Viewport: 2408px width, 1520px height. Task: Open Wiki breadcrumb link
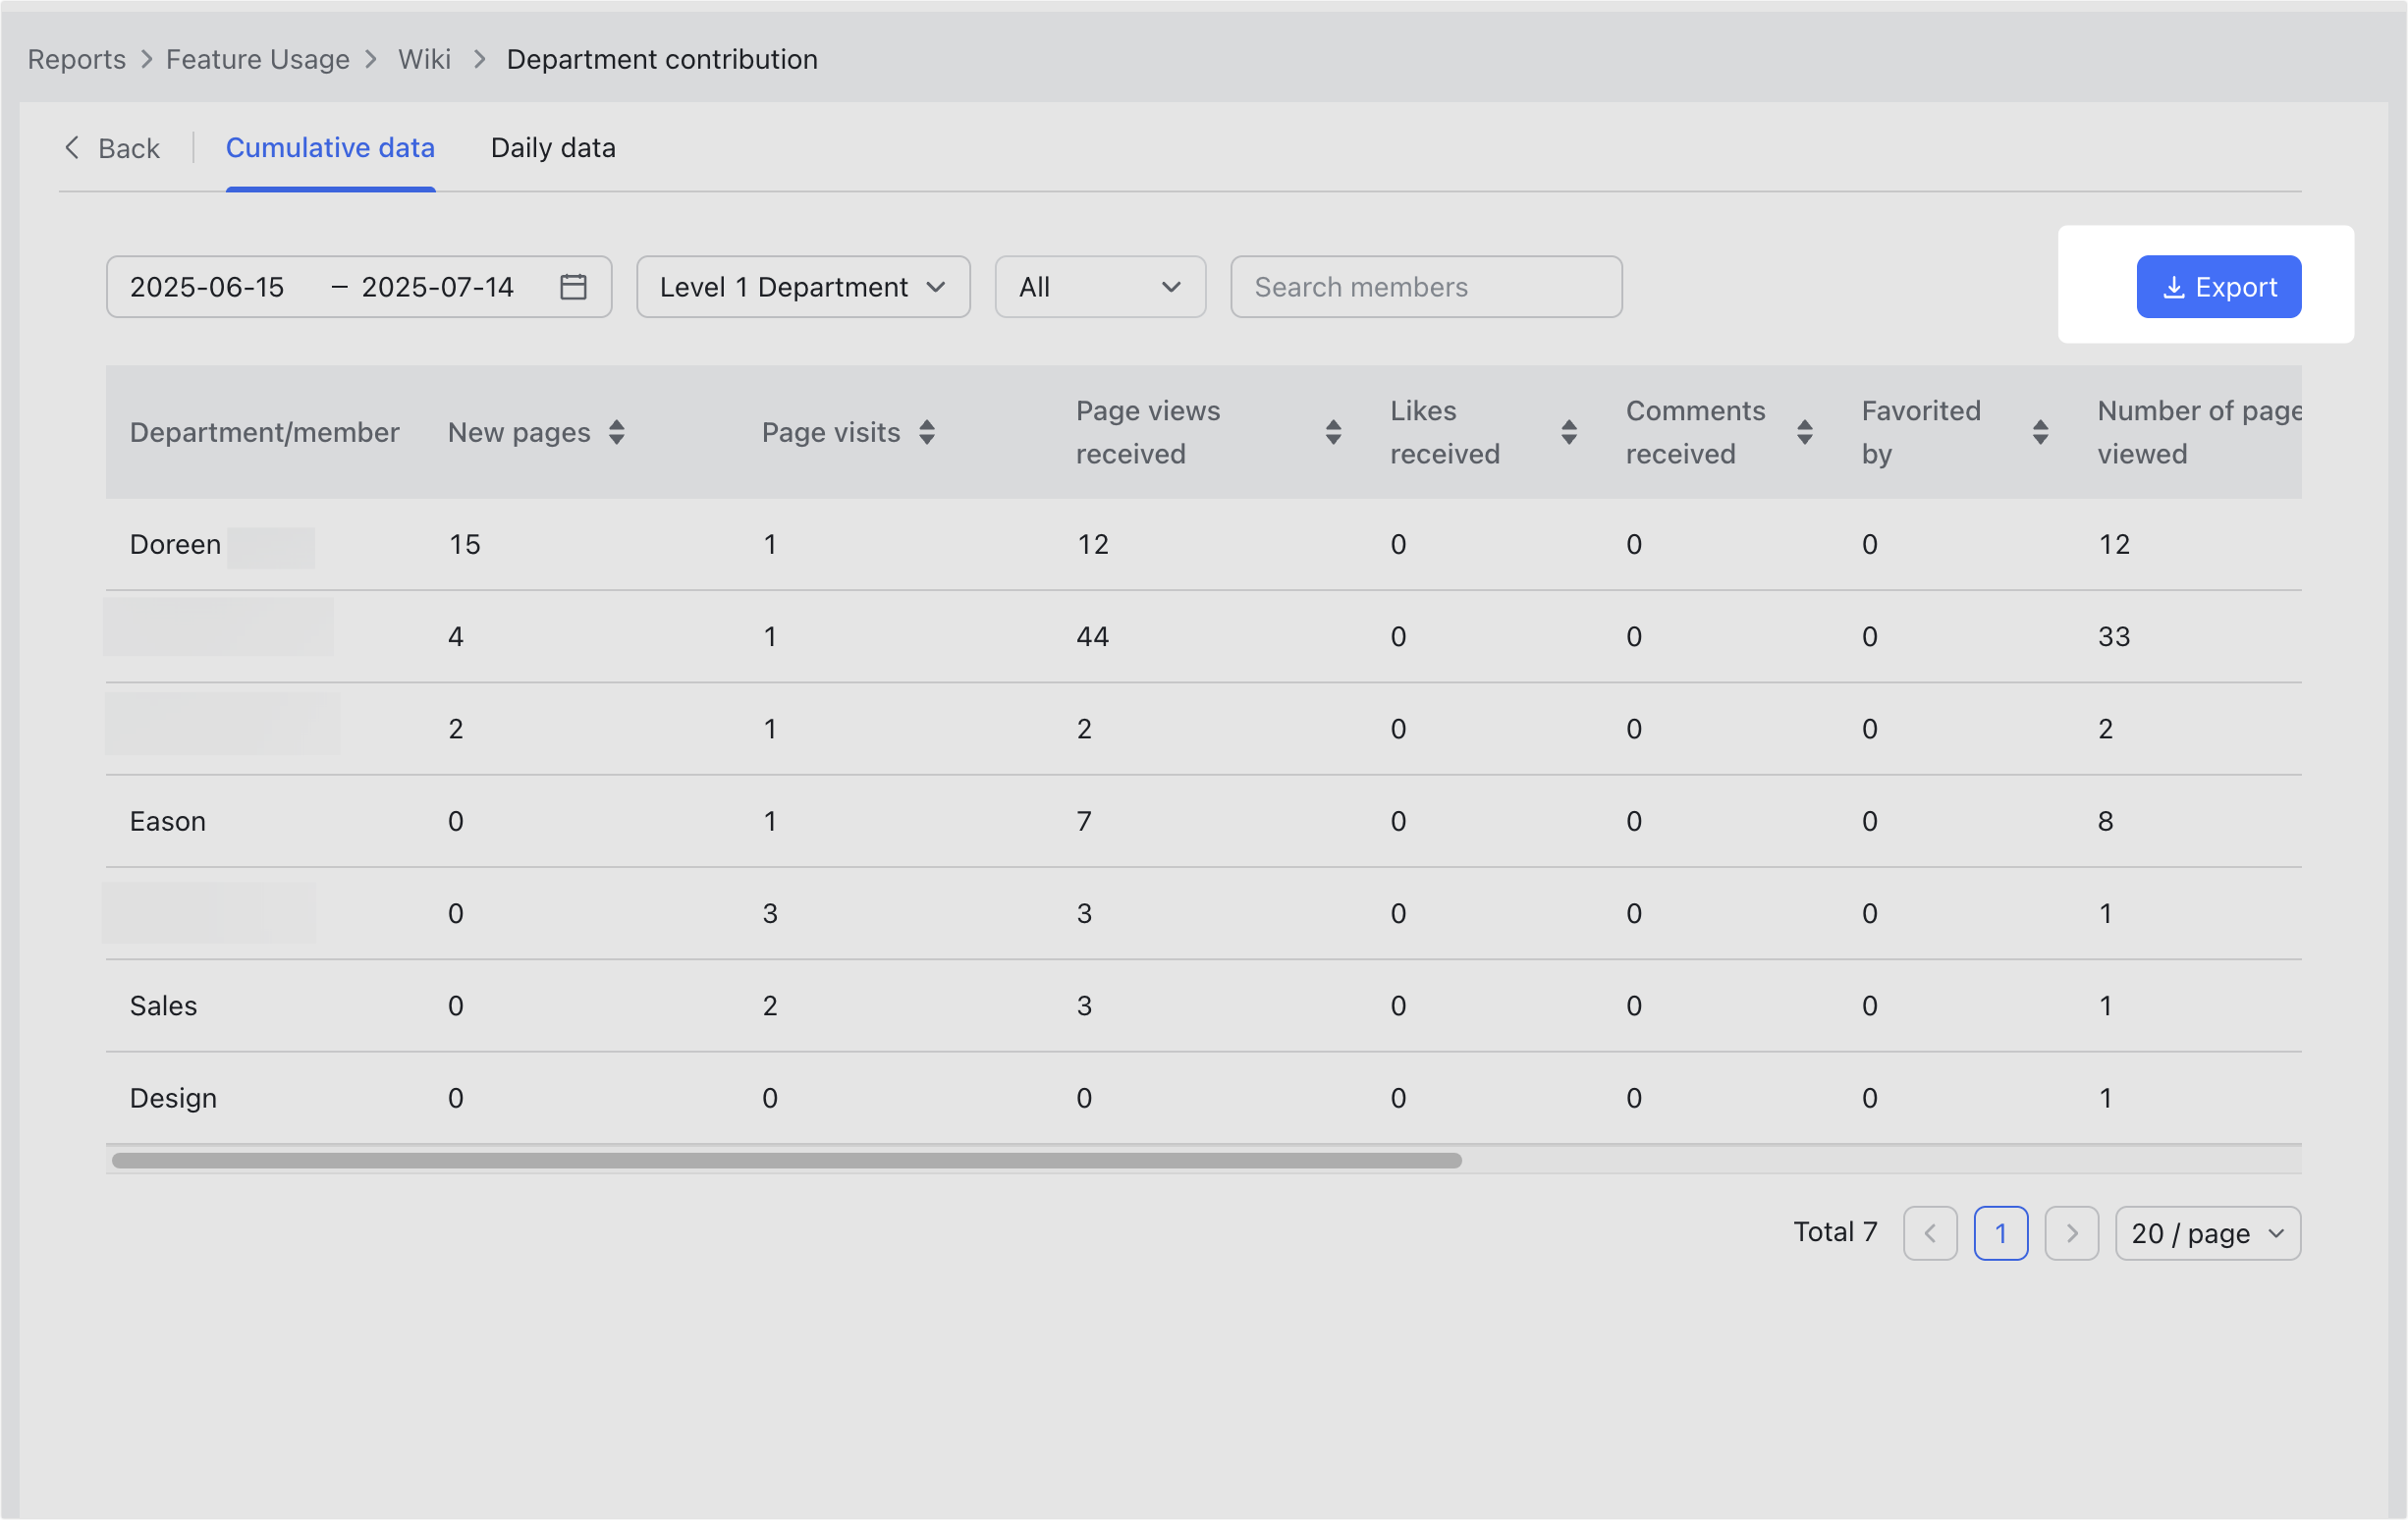[x=425, y=59]
